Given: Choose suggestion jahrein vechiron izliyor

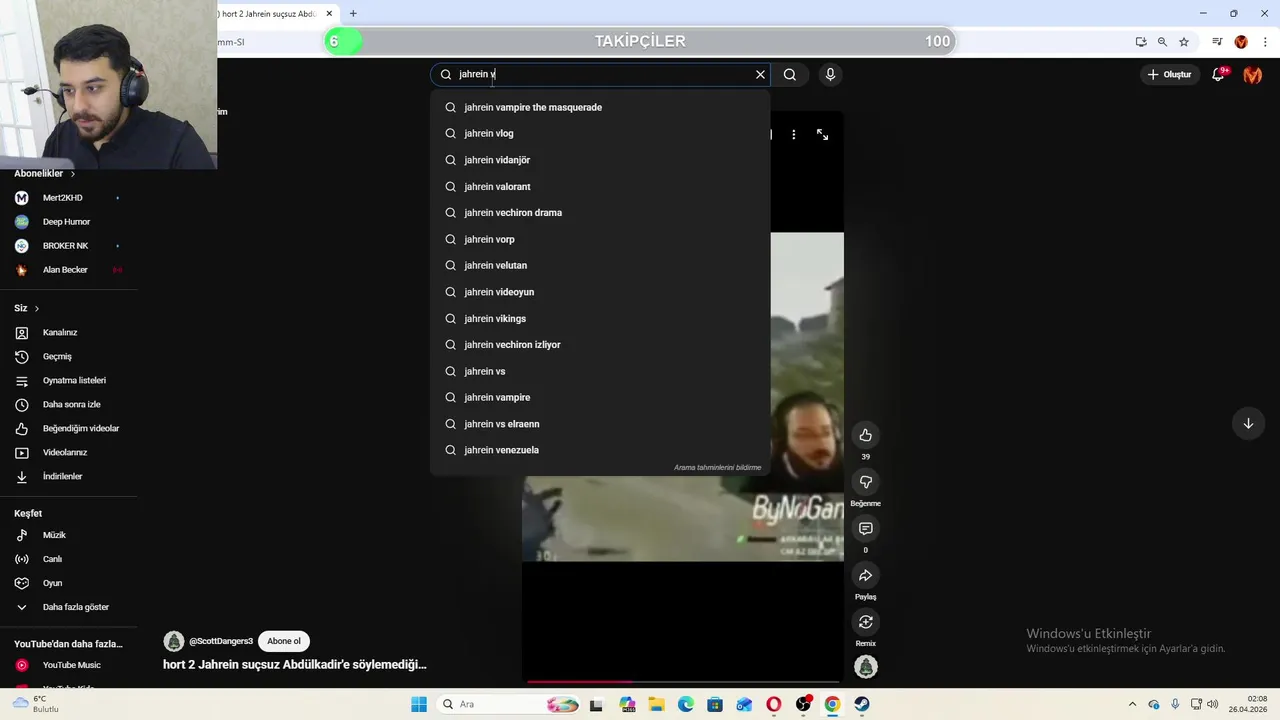Looking at the screenshot, I should (x=600, y=344).
